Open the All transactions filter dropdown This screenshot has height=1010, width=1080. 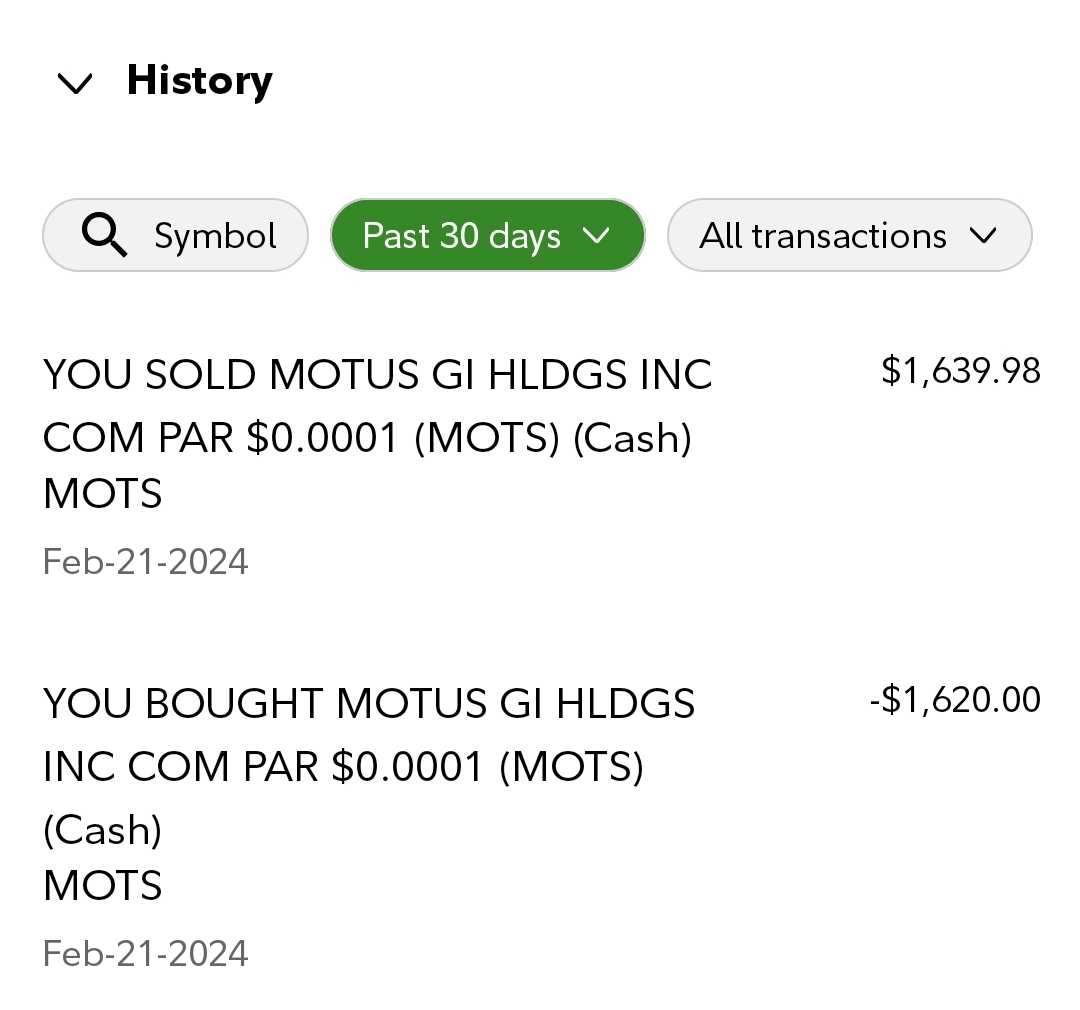(x=848, y=236)
